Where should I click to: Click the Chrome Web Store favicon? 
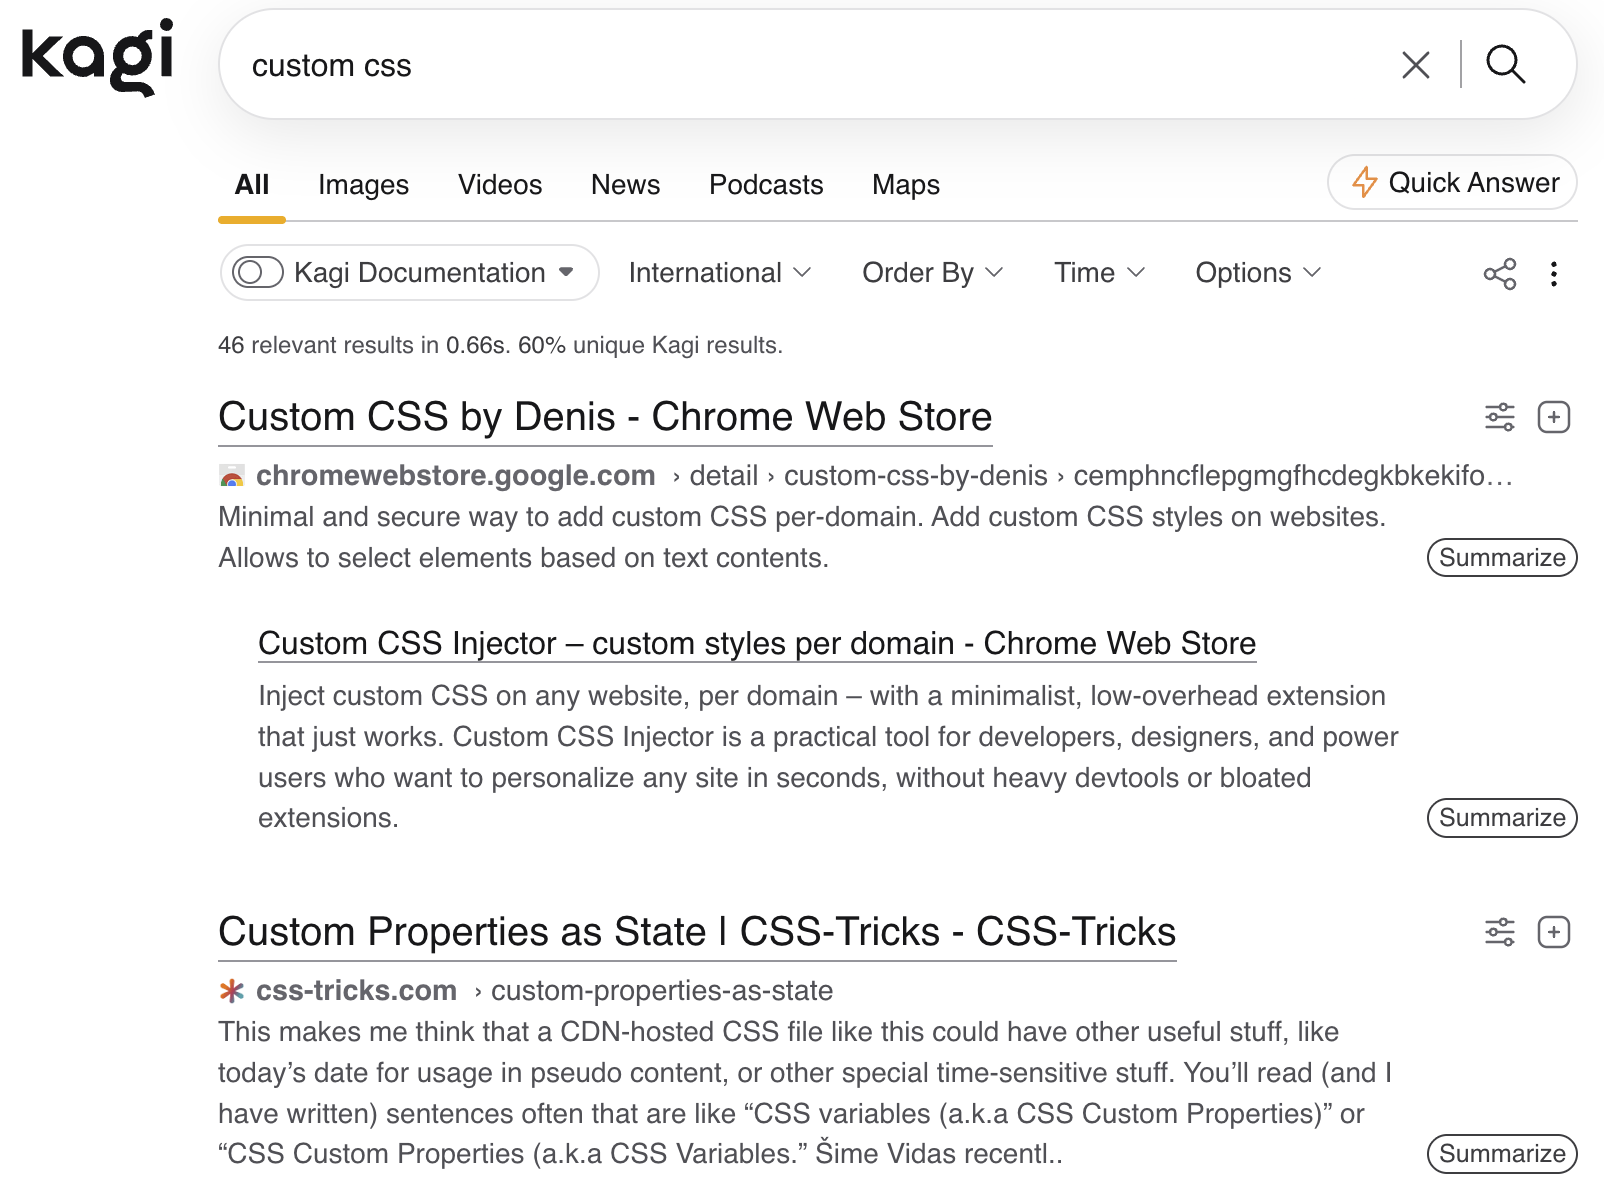(232, 477)
